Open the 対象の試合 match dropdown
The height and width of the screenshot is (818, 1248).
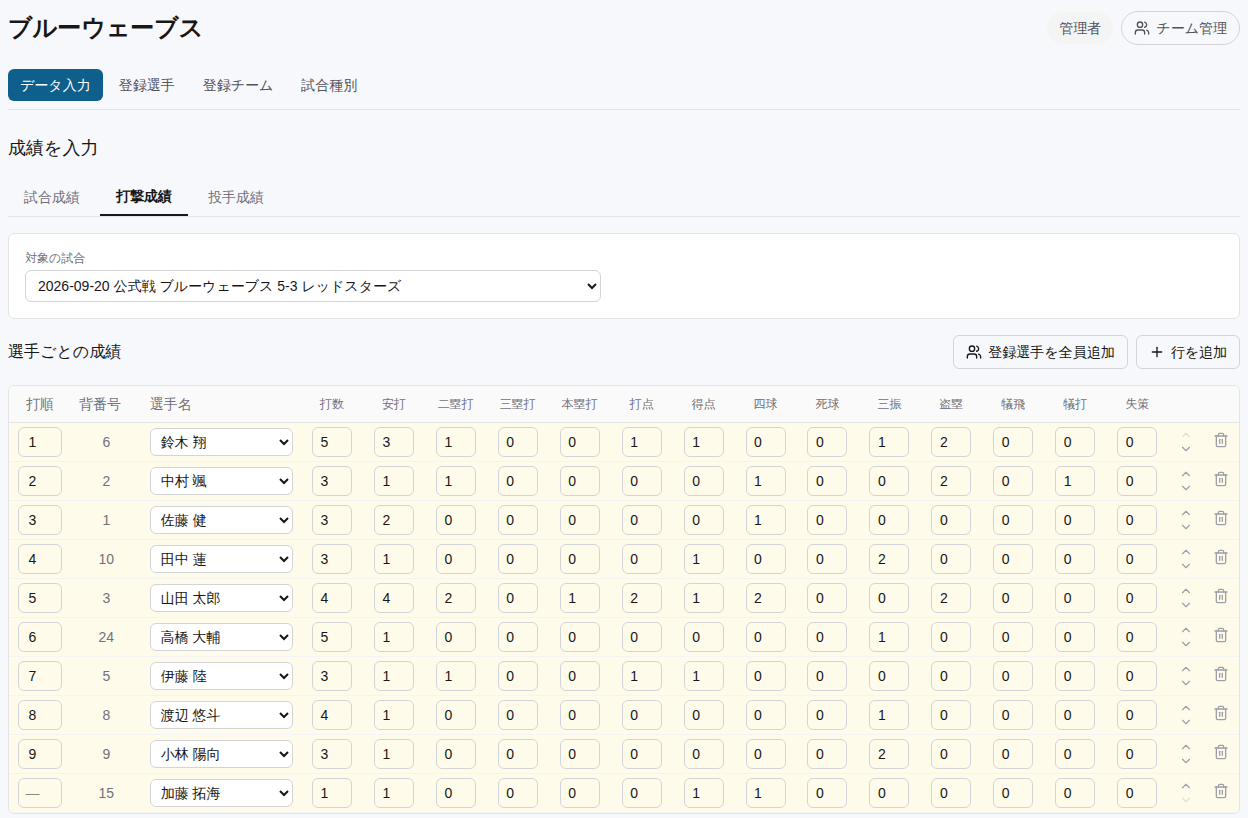(x=313, y=286)
